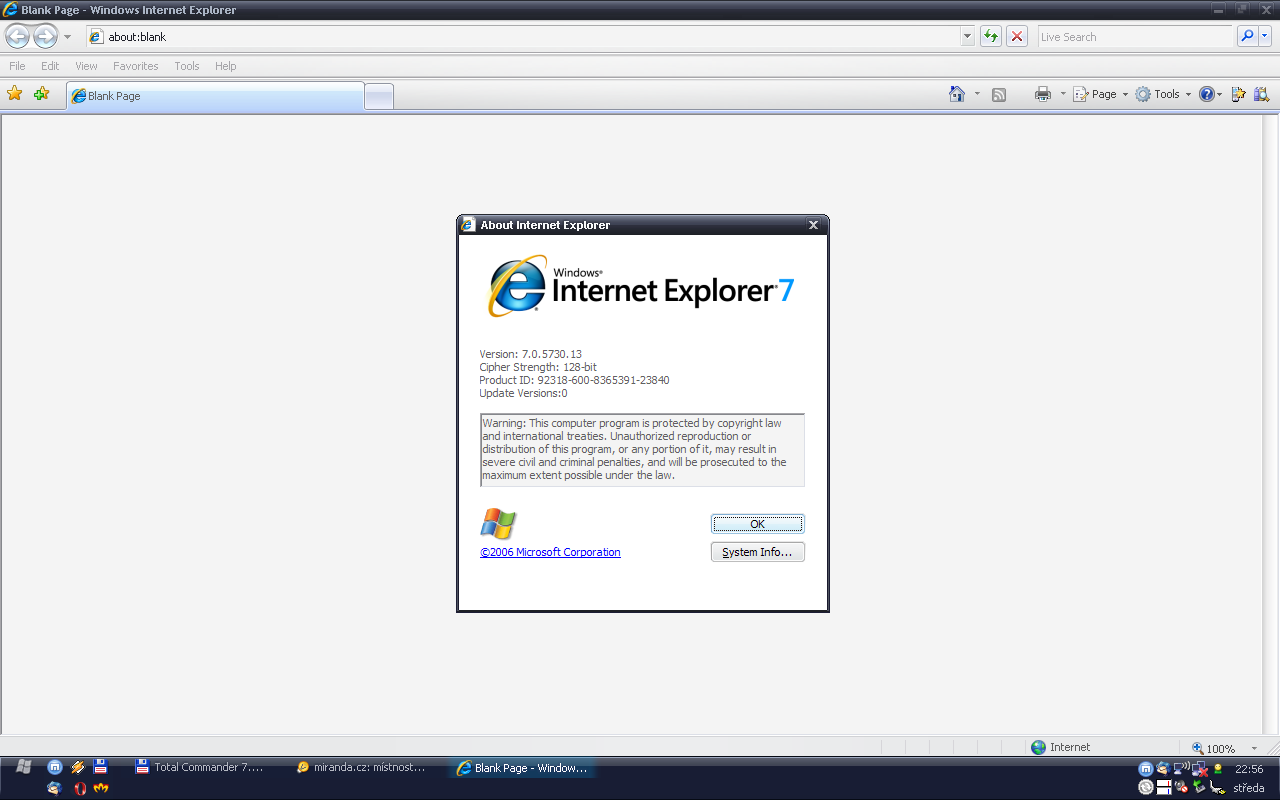Click the Home icon in command bar
The height and width of the screenshot is (800, 1280).
(x=957, y=94)
